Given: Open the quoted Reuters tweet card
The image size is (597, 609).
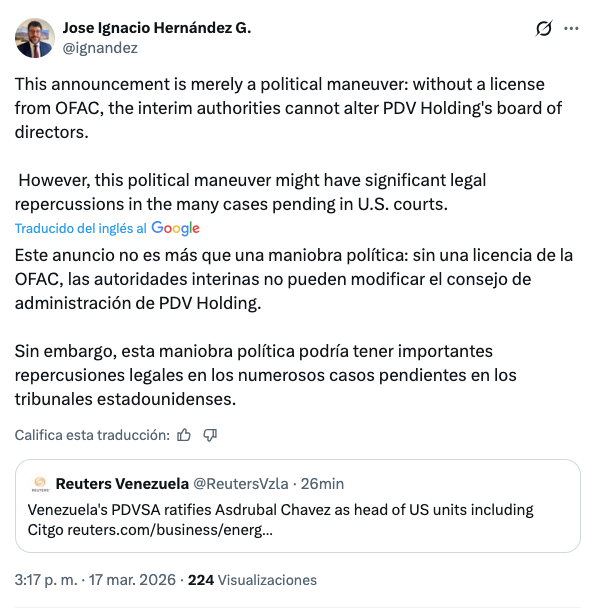Looking at the screenshot, I should [298, 506].
